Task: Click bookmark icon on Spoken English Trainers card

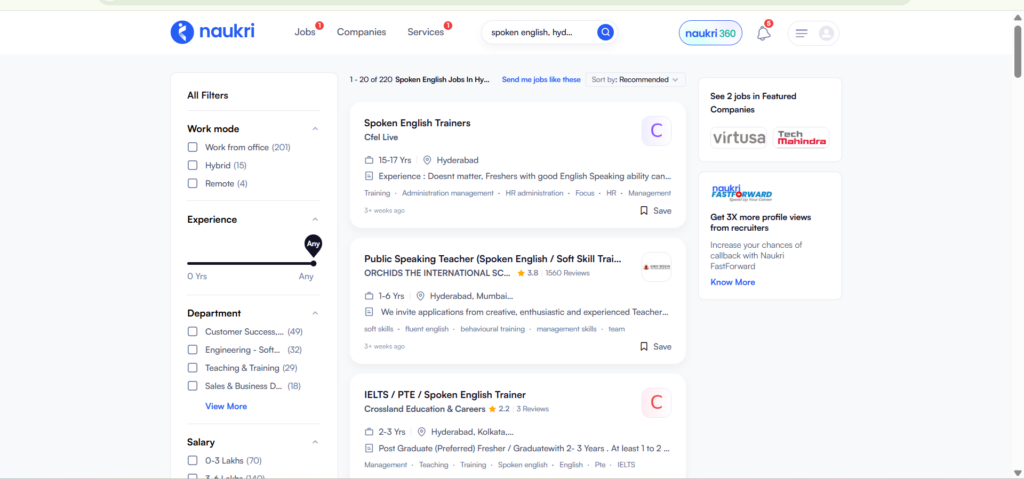Action: (x=644, y=210)
